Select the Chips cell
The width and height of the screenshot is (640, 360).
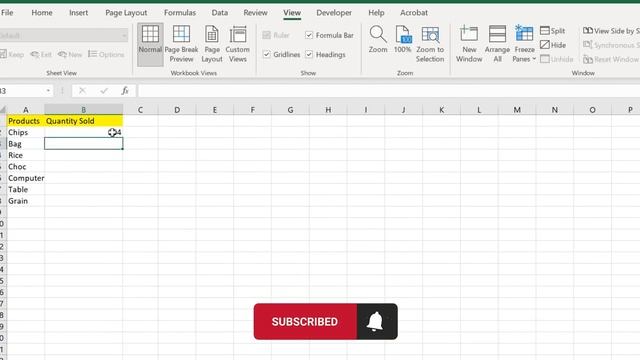tap(25, 132)
